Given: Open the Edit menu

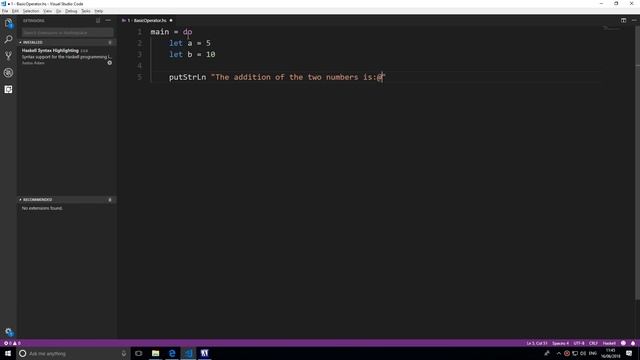Looking at the screenshot, I should point(15,11).
